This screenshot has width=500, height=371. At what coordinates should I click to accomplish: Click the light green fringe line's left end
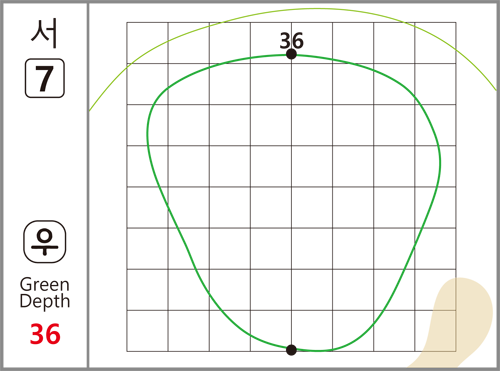(x=90, y=109)
